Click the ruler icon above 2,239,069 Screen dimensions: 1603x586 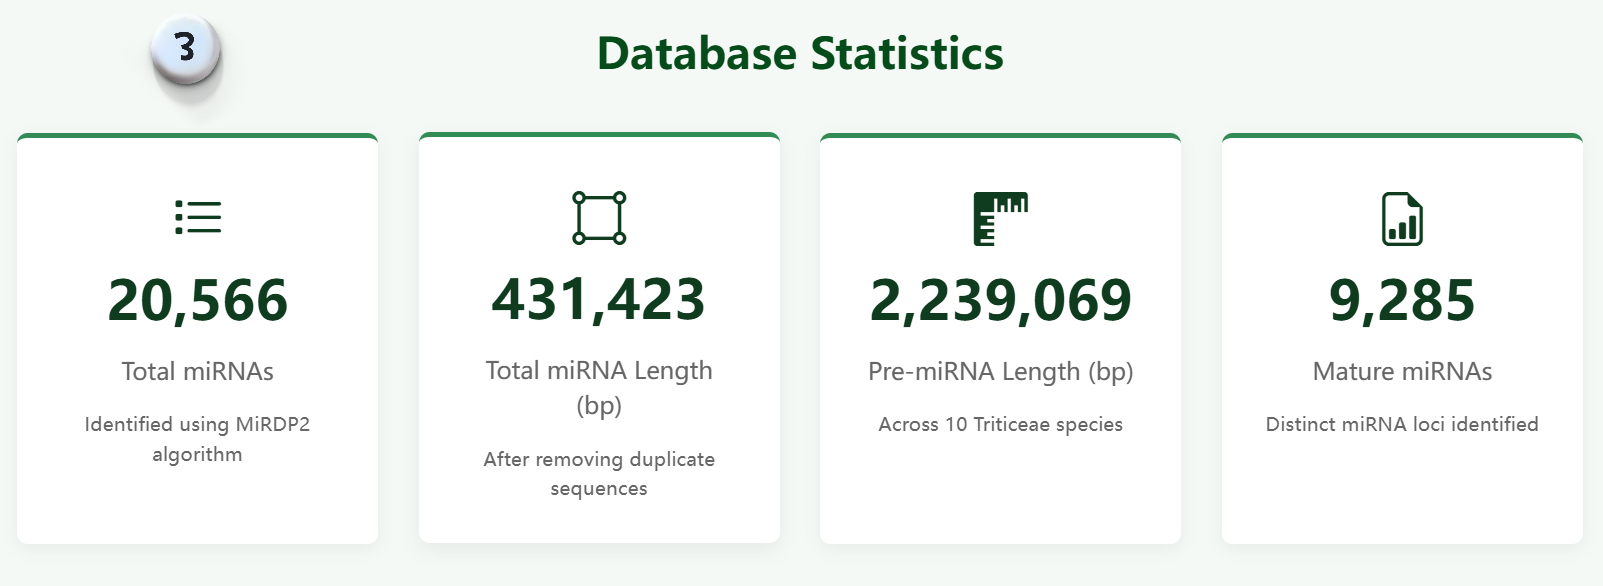click(1001, 219)
